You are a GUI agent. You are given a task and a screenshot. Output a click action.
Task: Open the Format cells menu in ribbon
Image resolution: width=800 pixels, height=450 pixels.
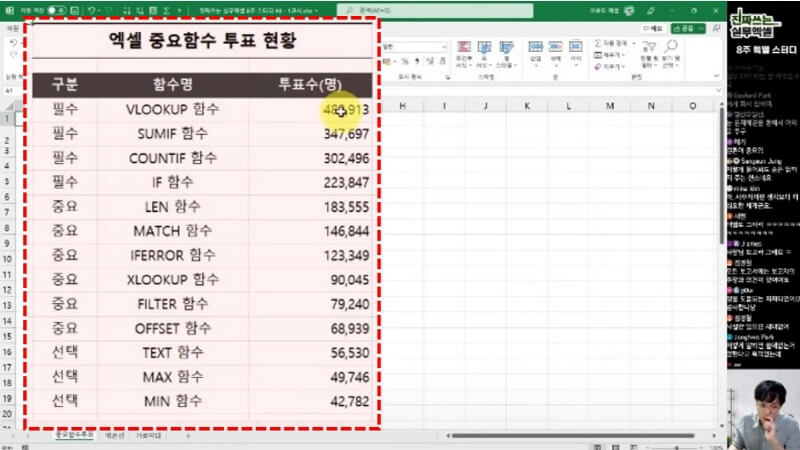[x=575, y=53]
